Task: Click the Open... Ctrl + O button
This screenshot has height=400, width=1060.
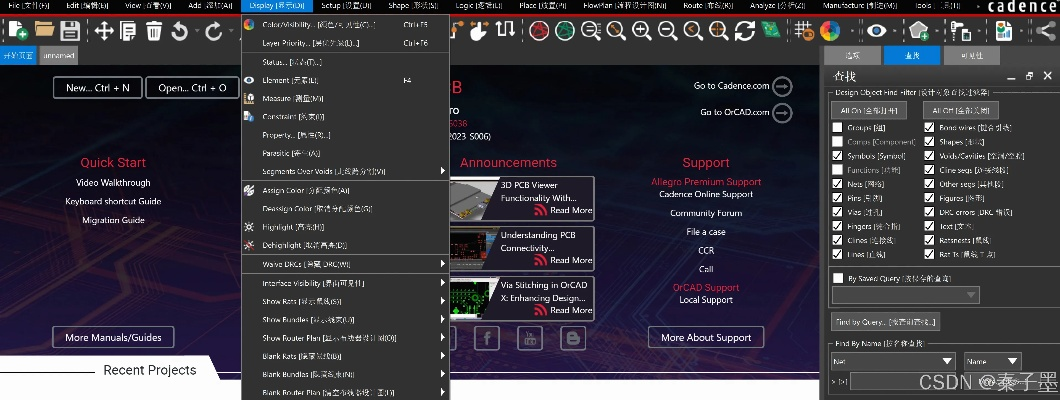Action: [x=192, y=88]
